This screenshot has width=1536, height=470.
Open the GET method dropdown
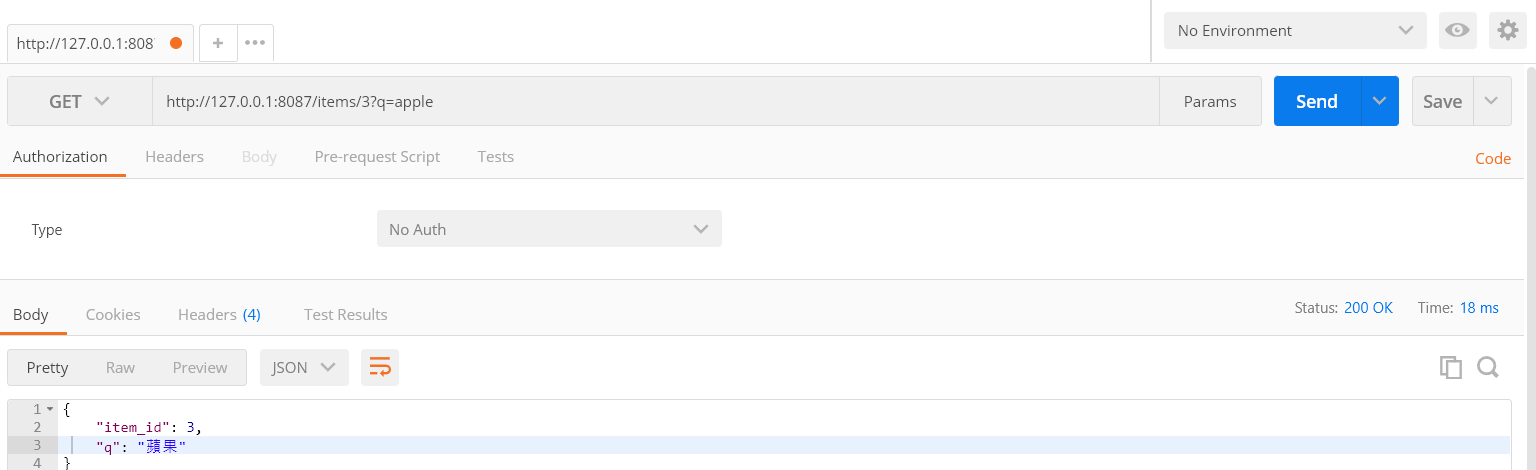(x=79, y=101)
